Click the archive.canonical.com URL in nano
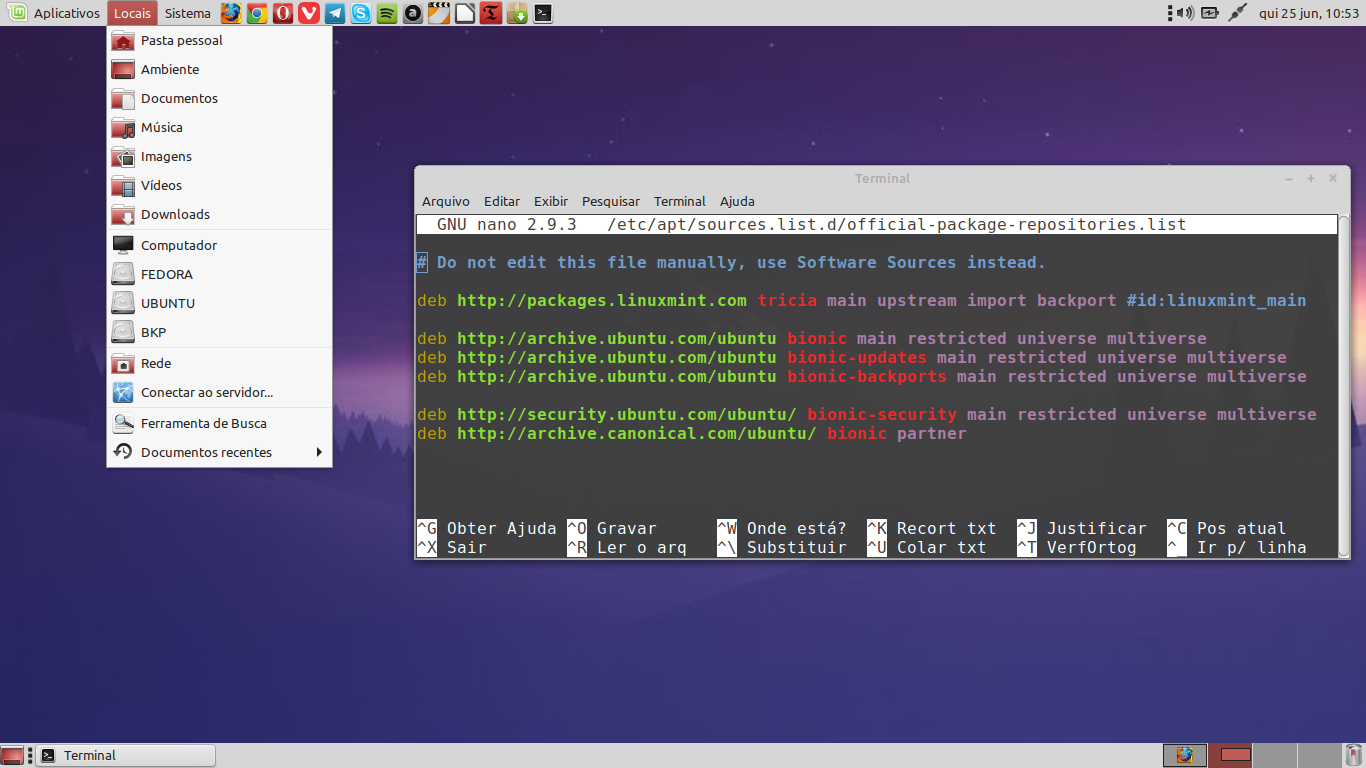The height and width of the screenshot is (768, 1366). [x=637, y=434]
